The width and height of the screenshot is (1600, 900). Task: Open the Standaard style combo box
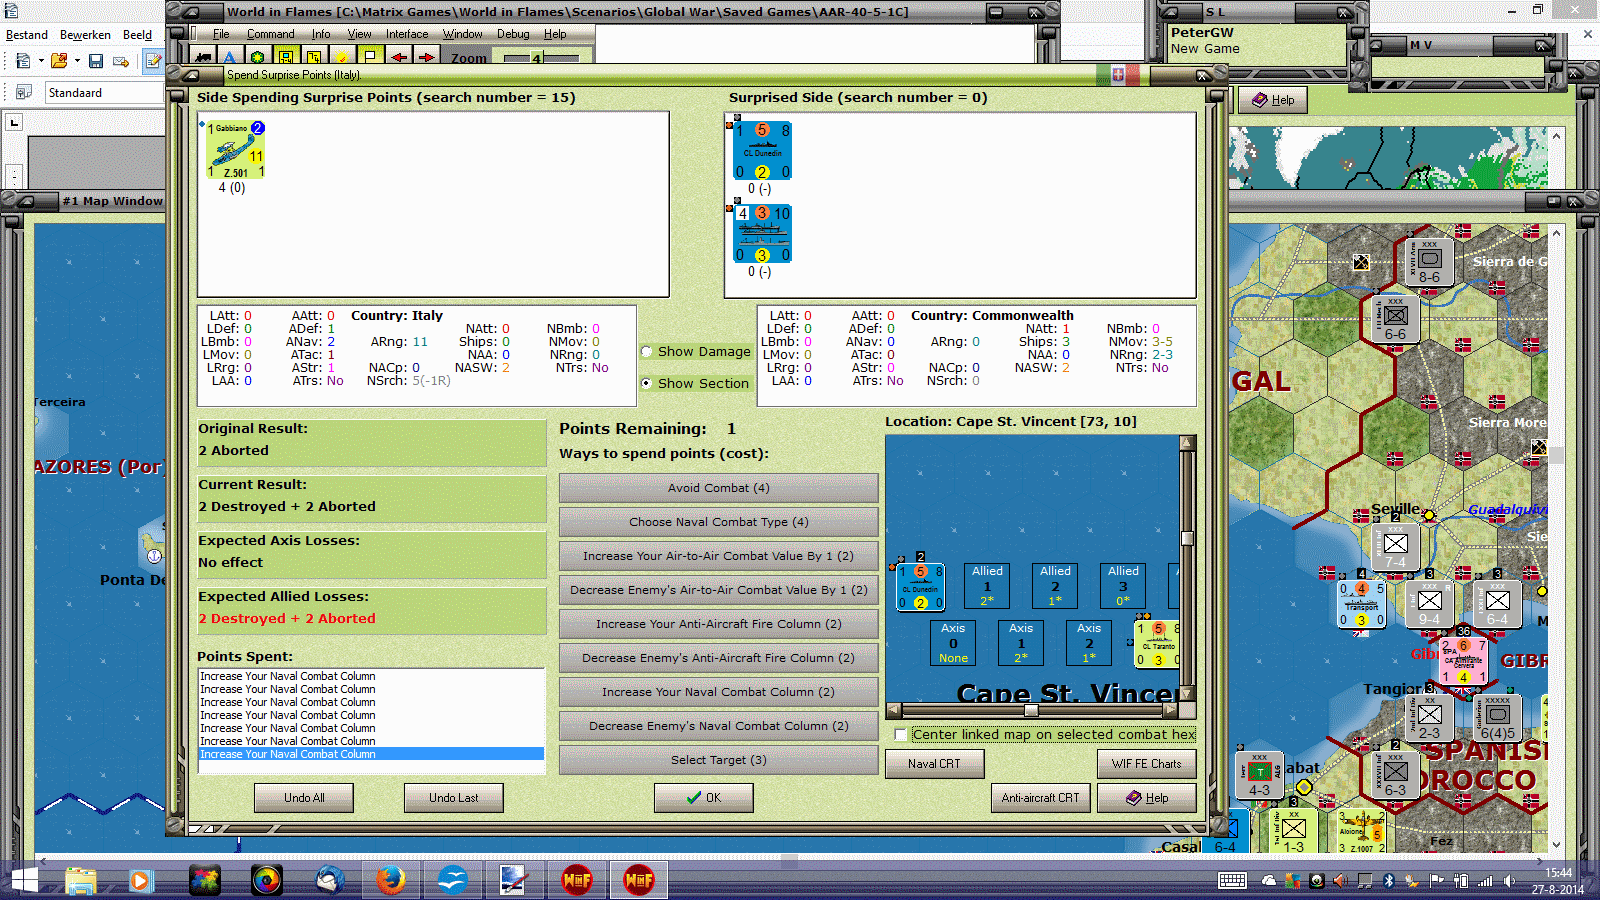tap(104, 93)
